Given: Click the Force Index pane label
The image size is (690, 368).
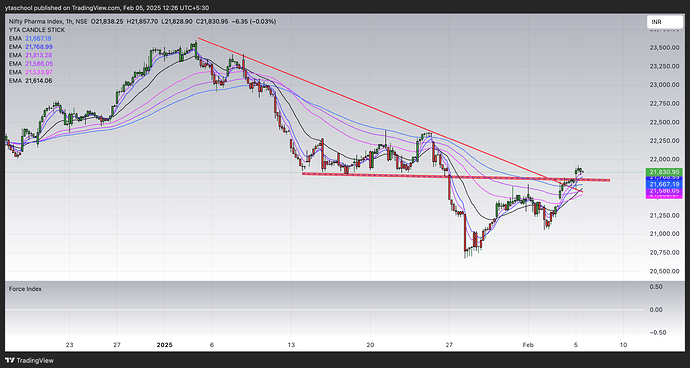Looking at the screenshot, I should pos(26,289).
